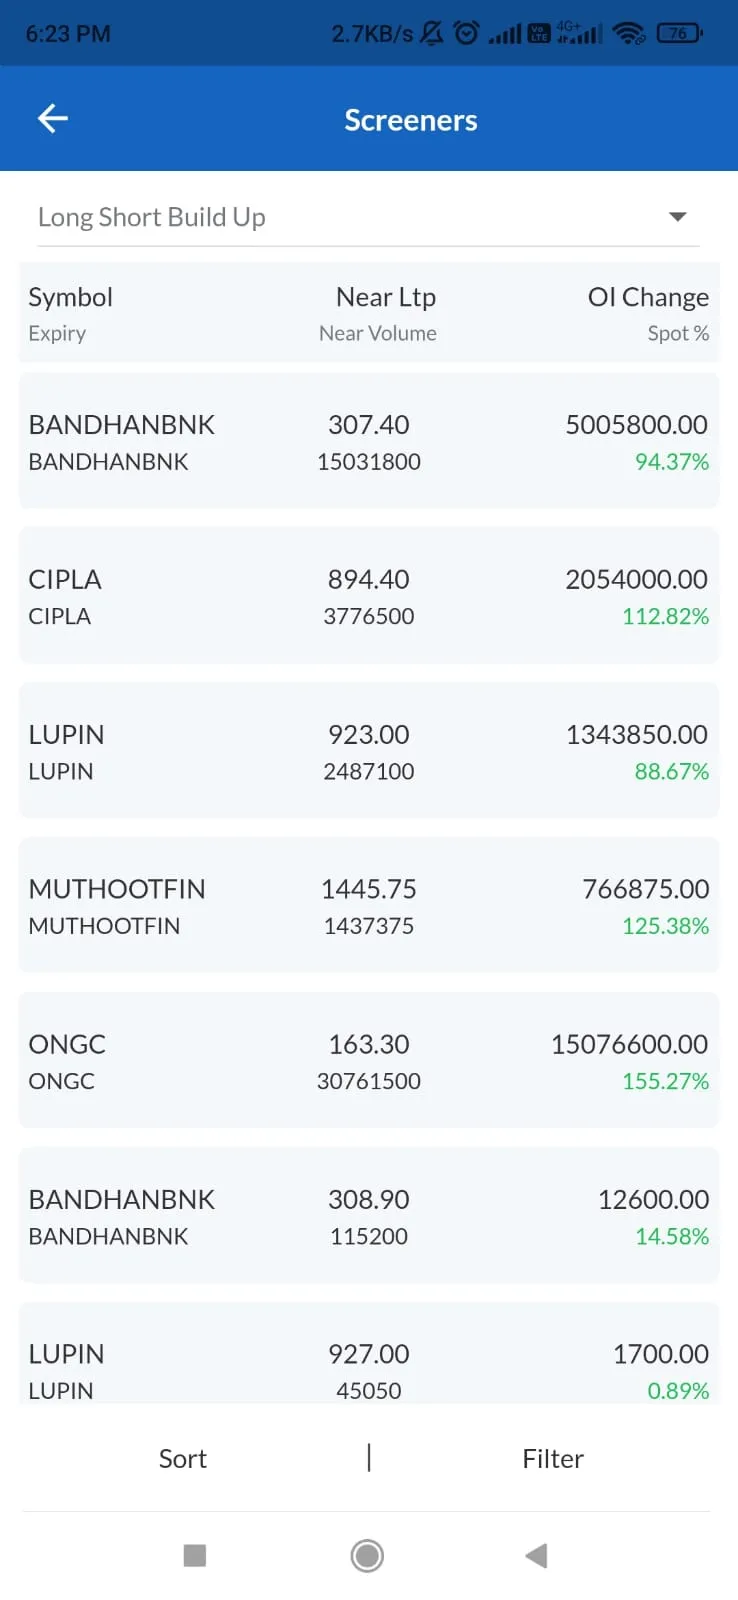Viewport: 738px width, 1600px height.
Task: Open the Long Short Build Up dropdown arrow
Action: pos(677,217)
